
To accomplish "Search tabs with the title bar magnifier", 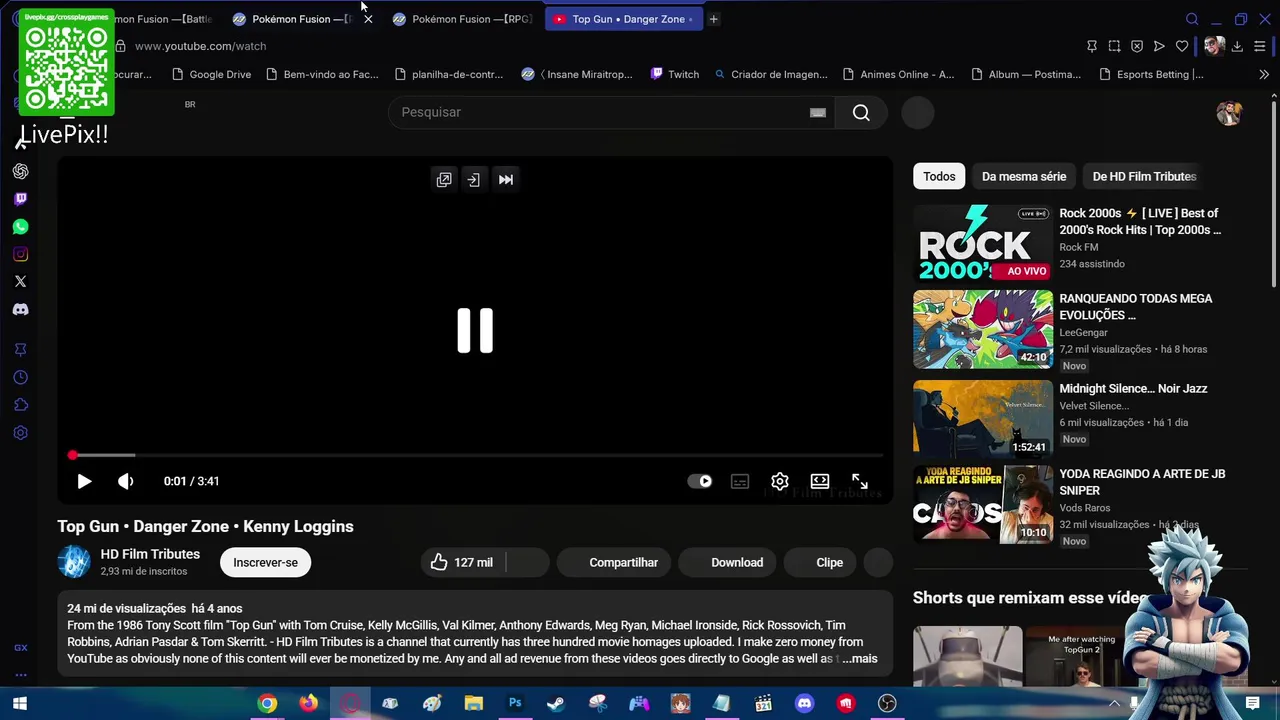I will point(1192,19).
